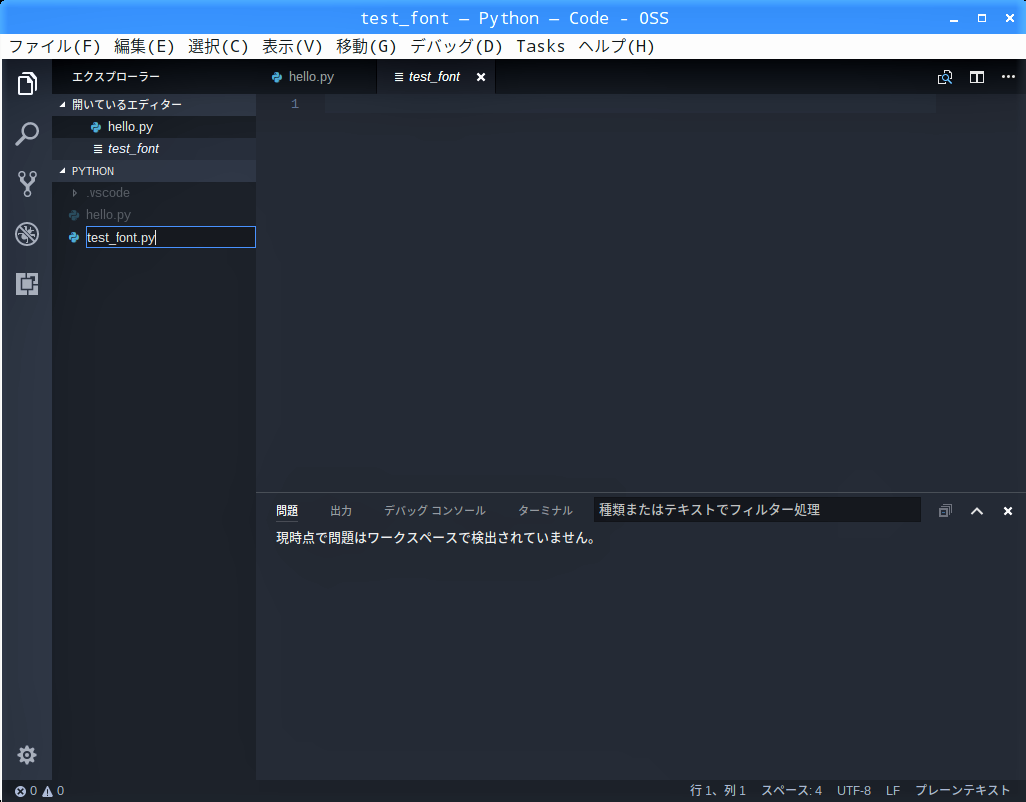Click the find-in-editor preview icon
The width and height of the screenshot is (1026, 802).
tap(945, 77)
